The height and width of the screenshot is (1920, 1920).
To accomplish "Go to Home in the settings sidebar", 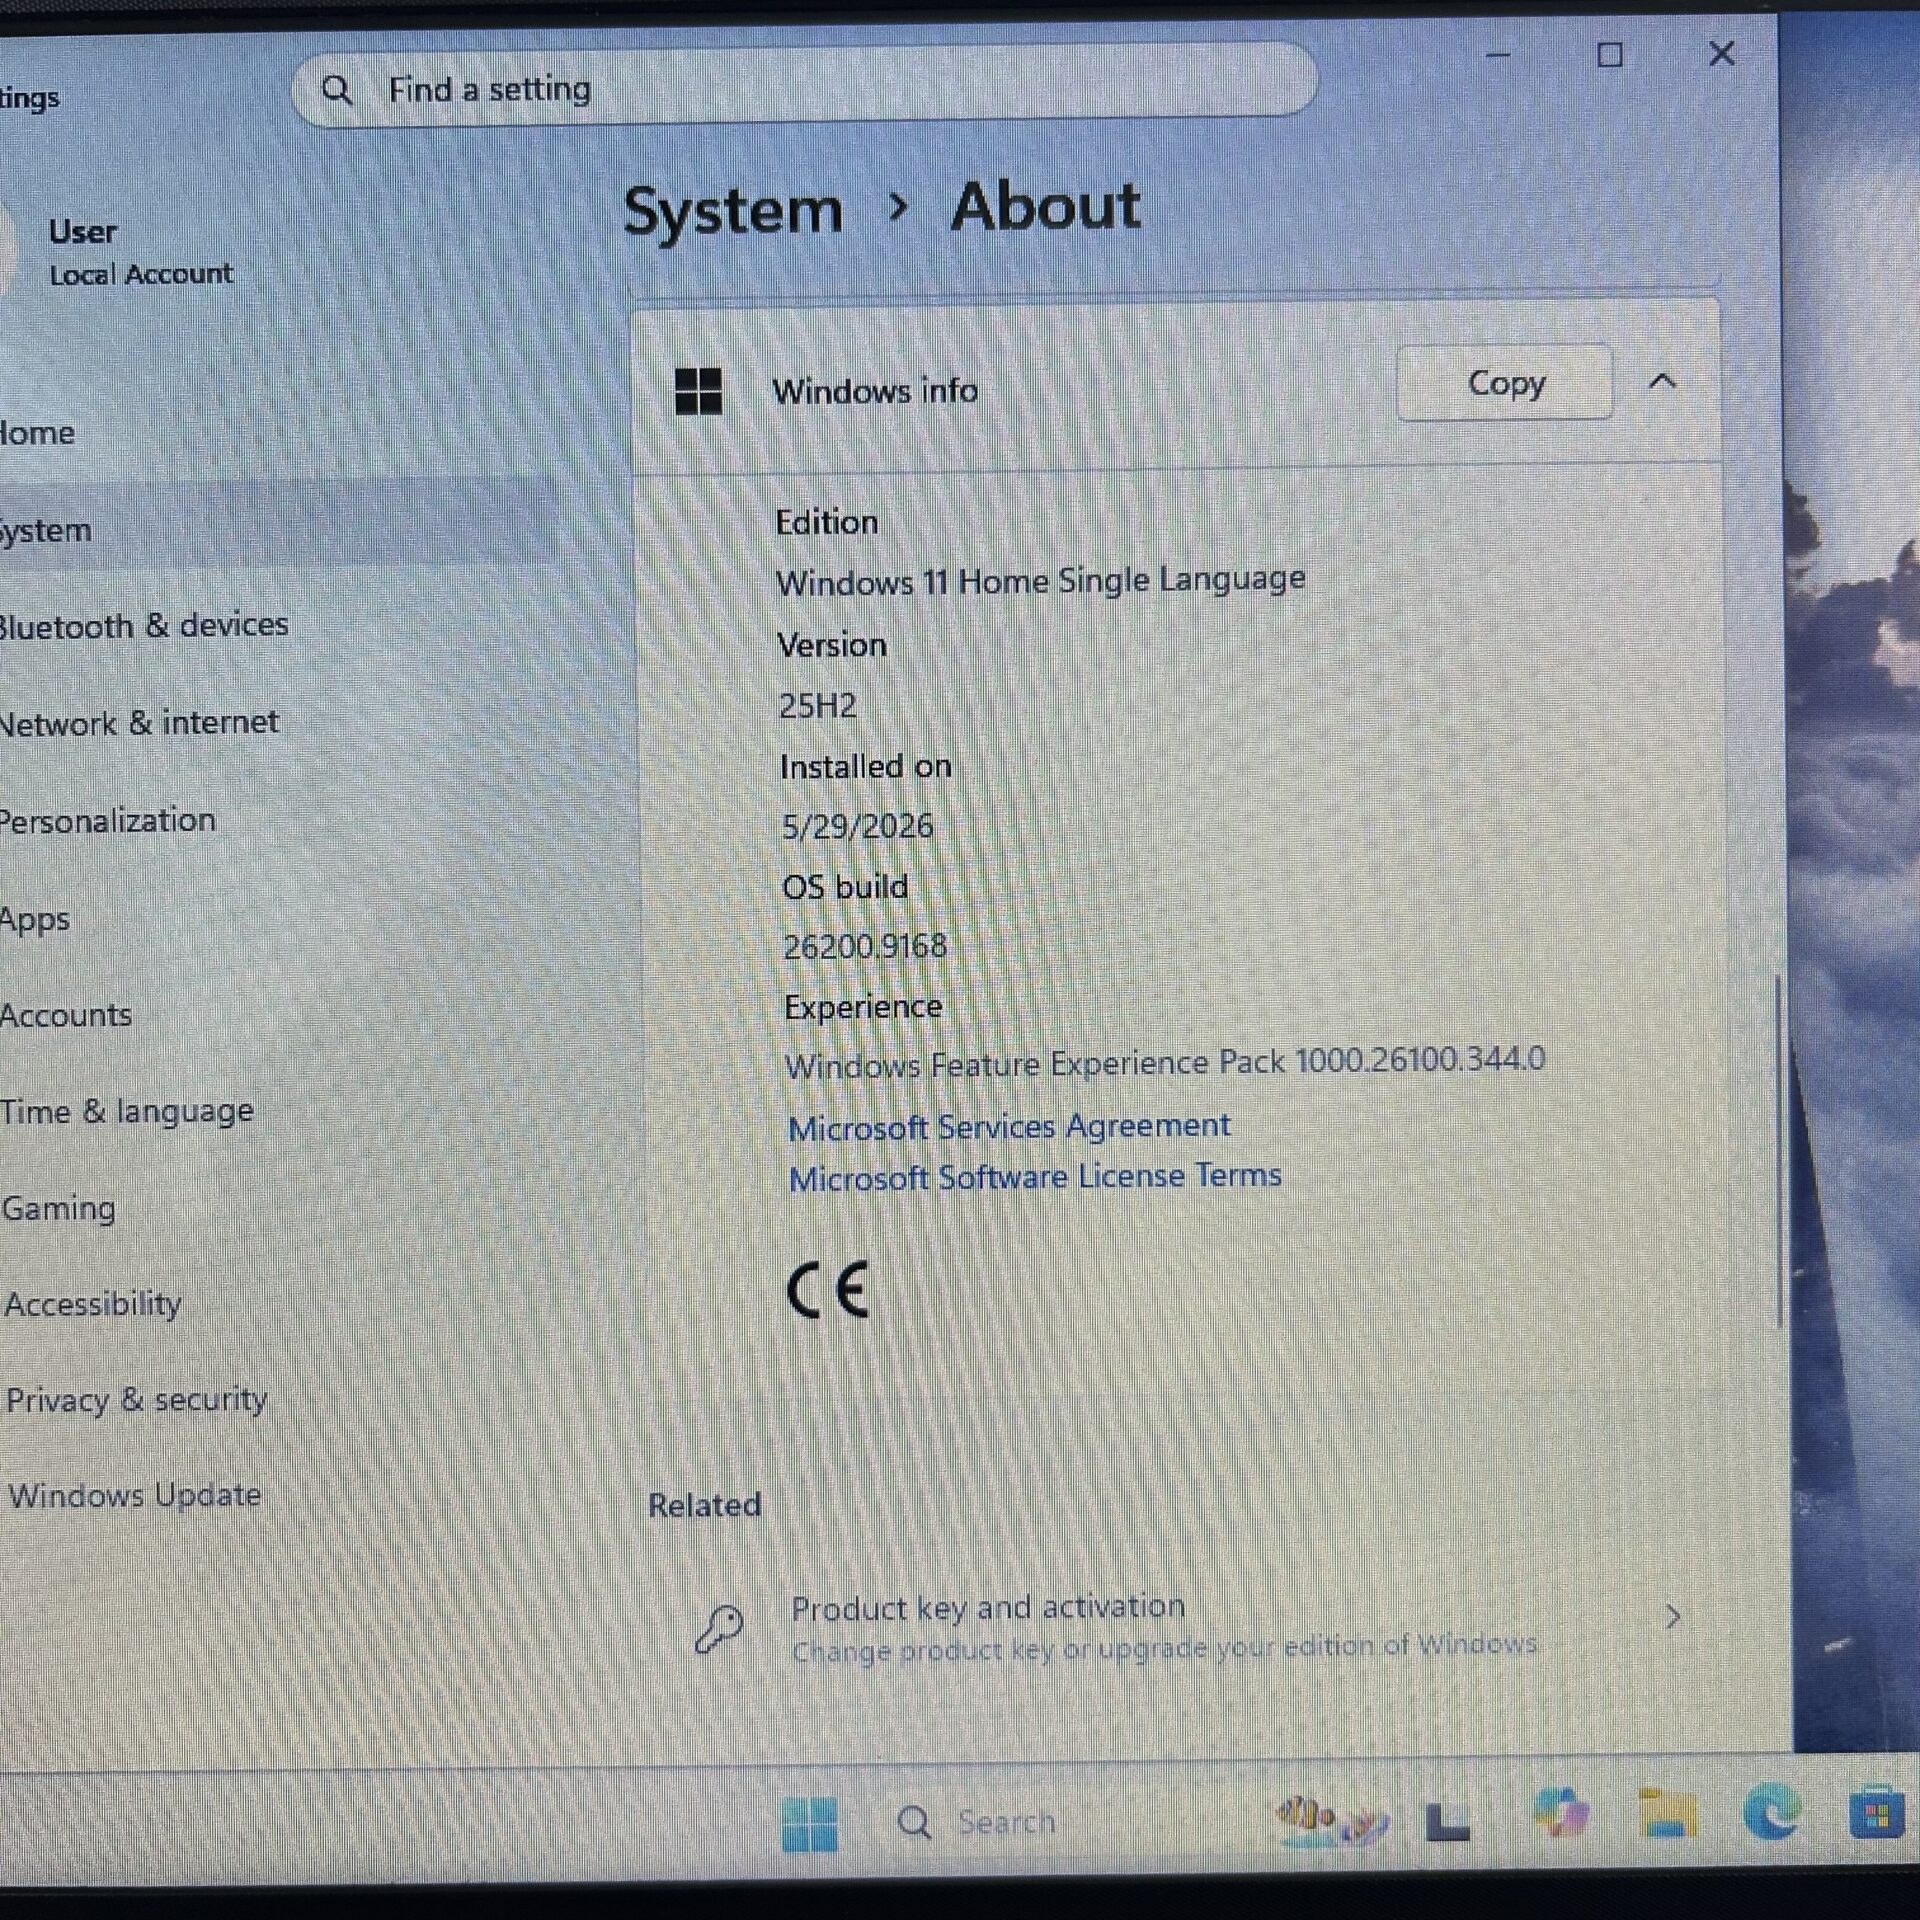I will point(38,433).
